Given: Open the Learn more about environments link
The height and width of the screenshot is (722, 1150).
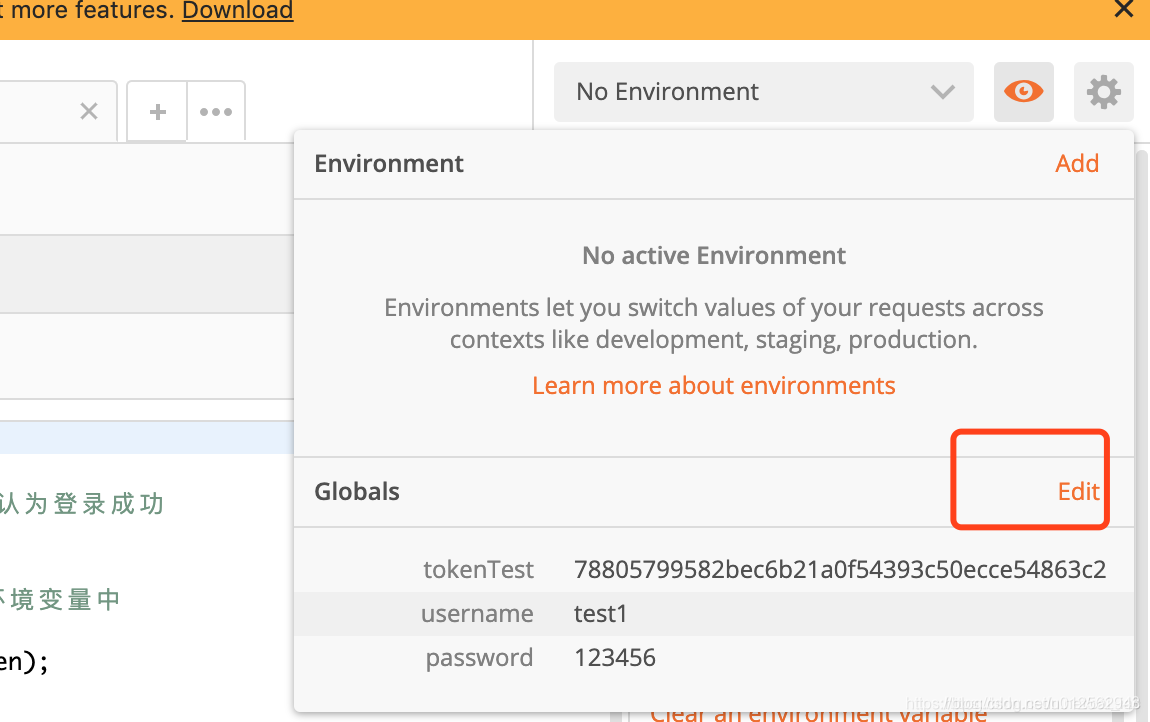Looking at the screenshot, I should [x=714, y=386].
